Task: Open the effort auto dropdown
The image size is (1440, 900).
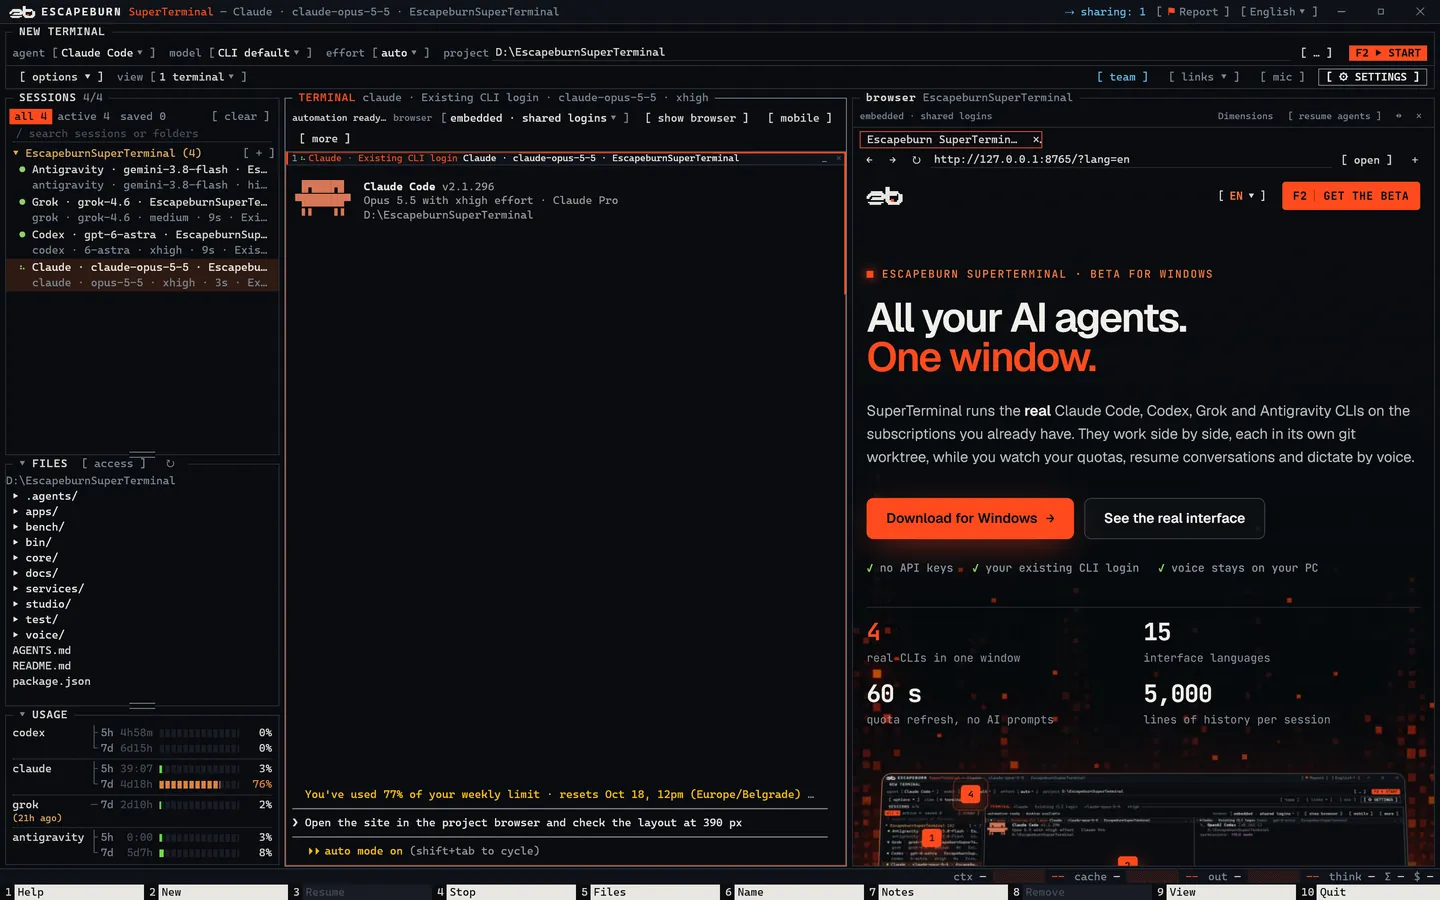Action: [x=400, y=53]
